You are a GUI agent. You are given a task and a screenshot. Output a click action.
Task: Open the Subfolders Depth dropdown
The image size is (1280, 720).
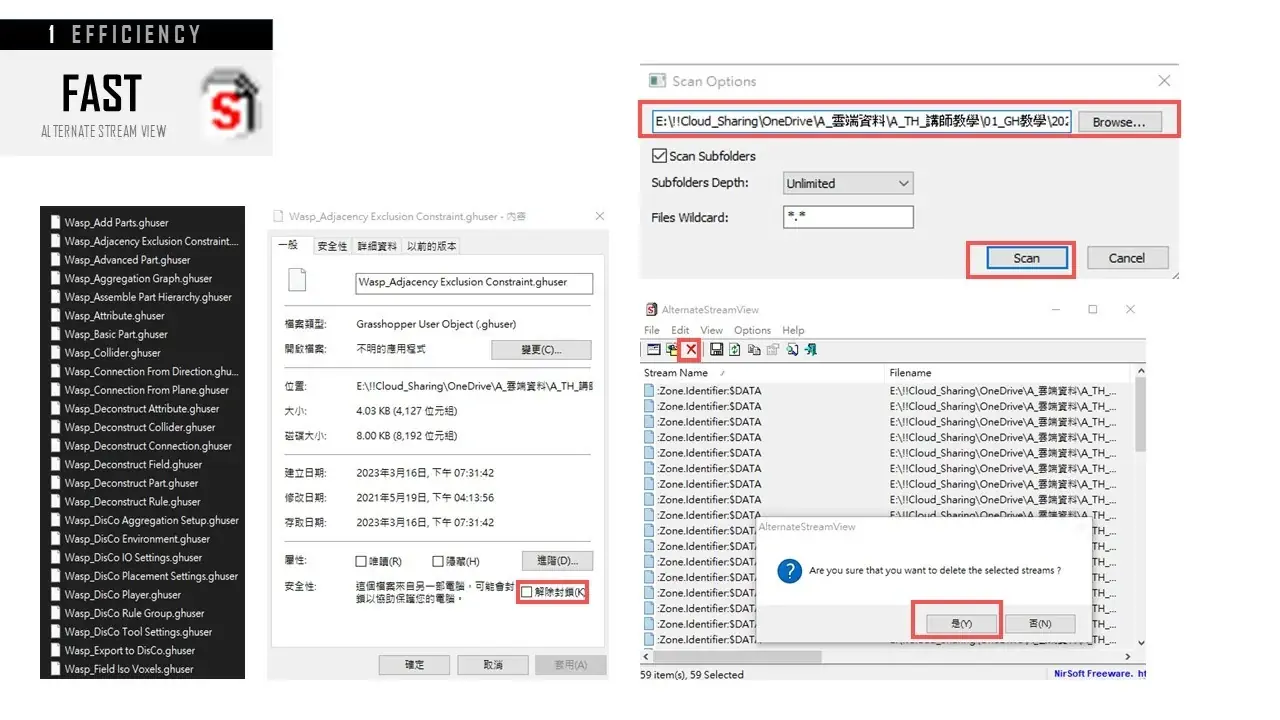[x=848, y=183]
